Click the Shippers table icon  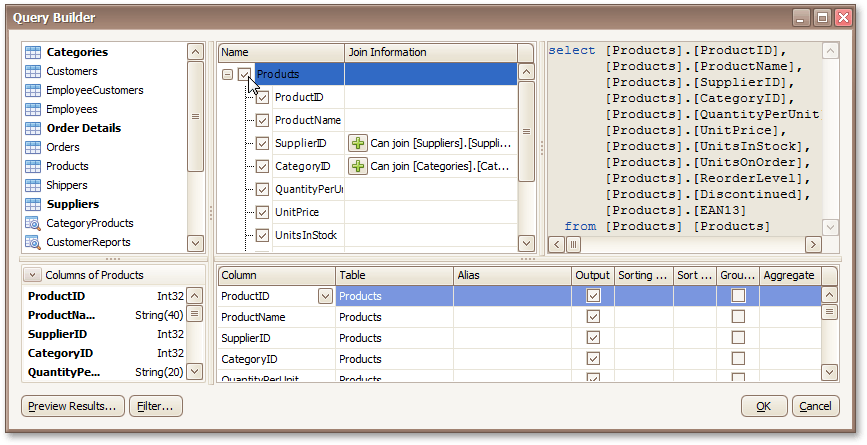coord(32,185)
